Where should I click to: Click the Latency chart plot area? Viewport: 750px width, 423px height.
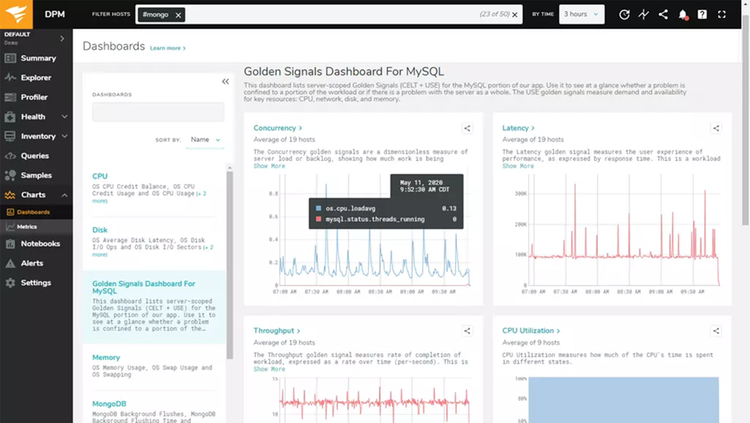click(x=624, y=230)
